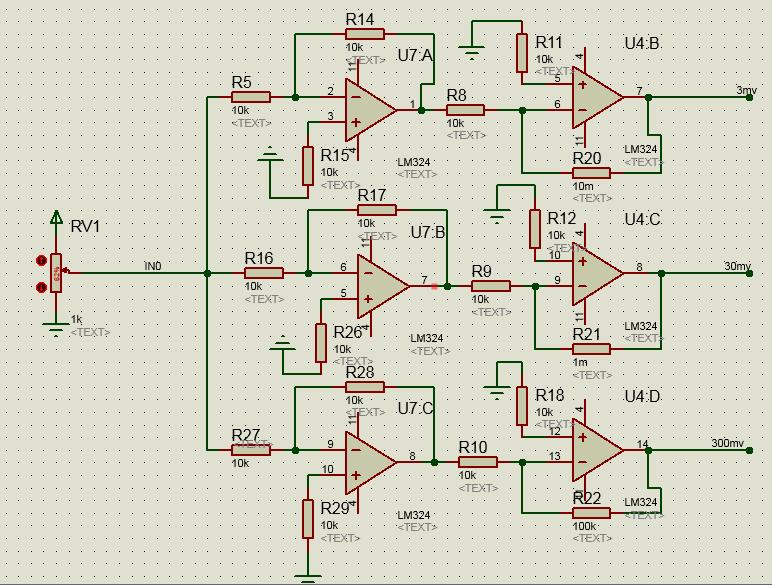Click the 100k value under R22

[584, 526]
